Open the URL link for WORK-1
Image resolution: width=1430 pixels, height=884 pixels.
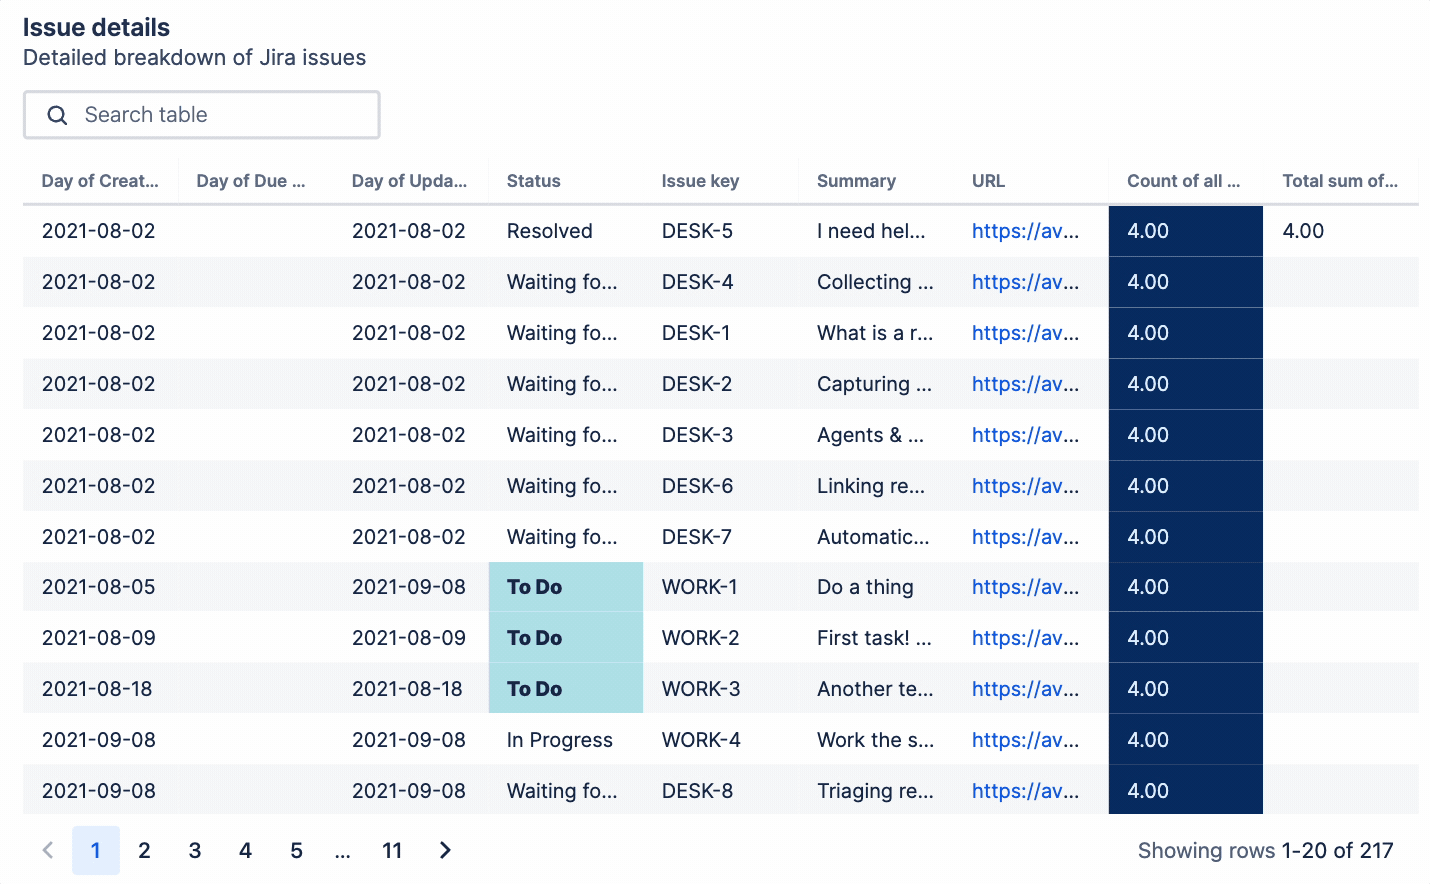[x=1025, y=587]
